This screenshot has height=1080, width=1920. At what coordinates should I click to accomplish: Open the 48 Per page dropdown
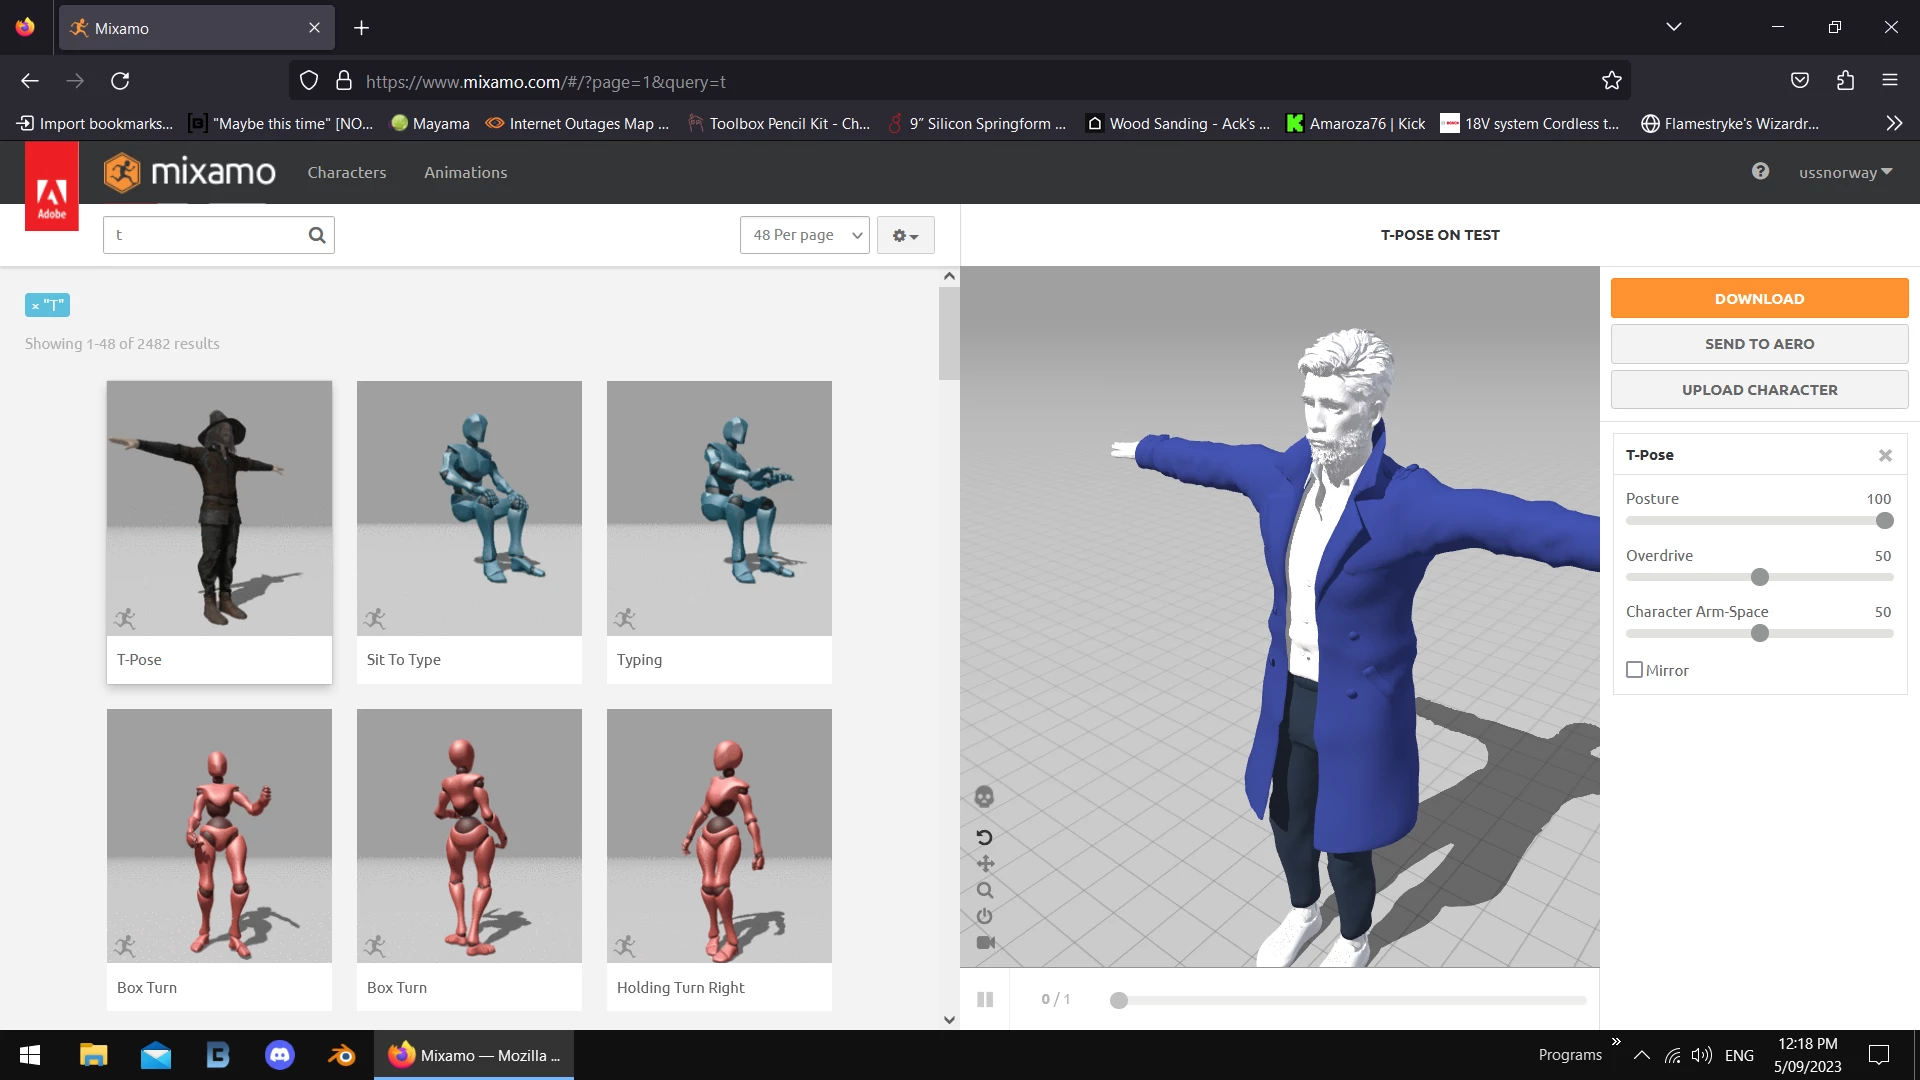click(805, 235)
